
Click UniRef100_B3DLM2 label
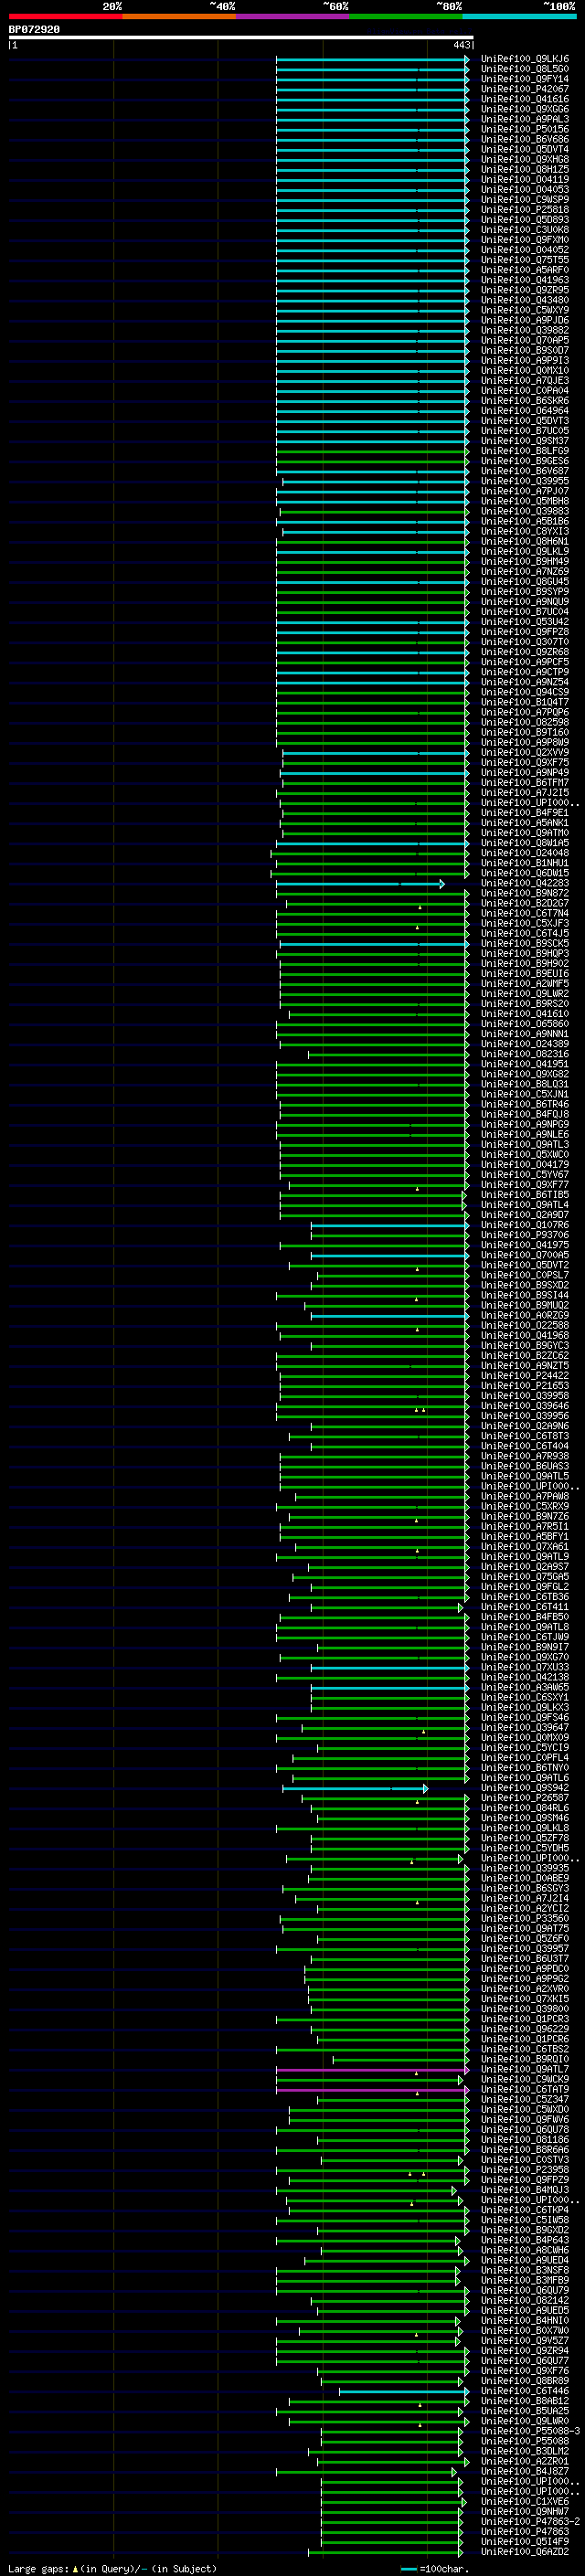[x=525, y=2451]
